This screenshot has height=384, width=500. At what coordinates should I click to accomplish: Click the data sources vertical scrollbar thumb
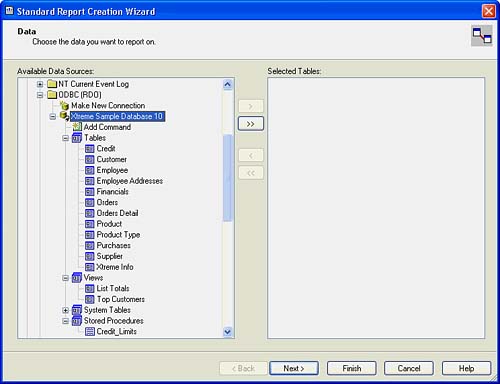pyautogui.click(x=228, y=178)
